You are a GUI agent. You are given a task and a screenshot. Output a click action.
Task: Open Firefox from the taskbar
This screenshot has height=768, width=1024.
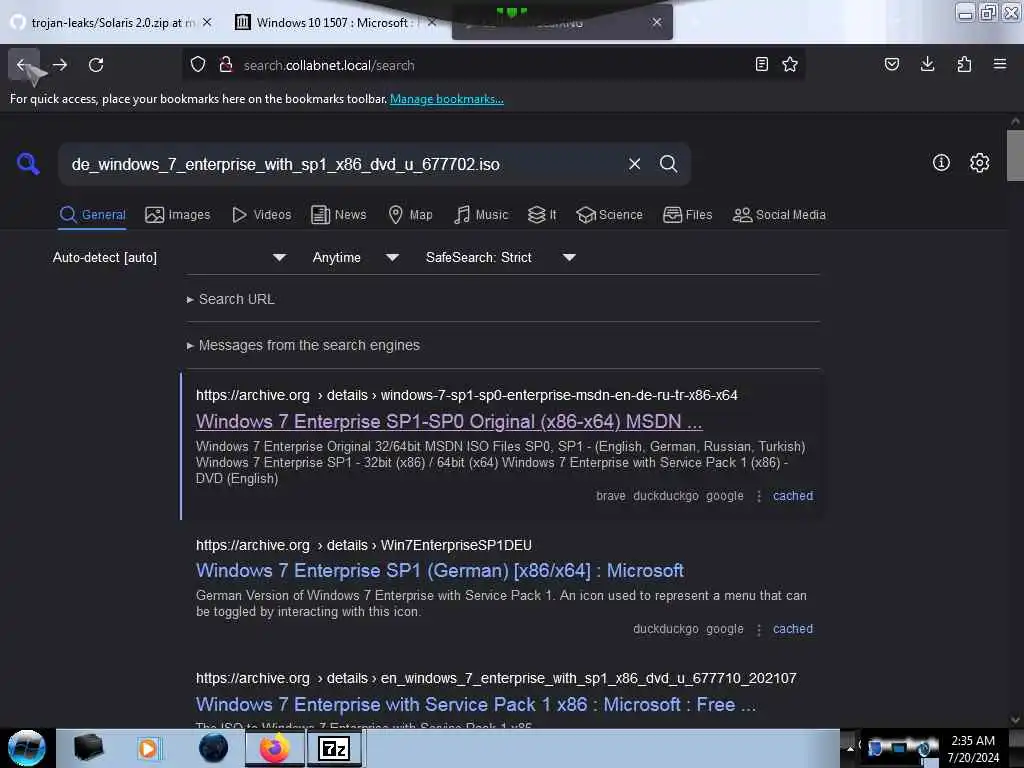click(275, 748)
